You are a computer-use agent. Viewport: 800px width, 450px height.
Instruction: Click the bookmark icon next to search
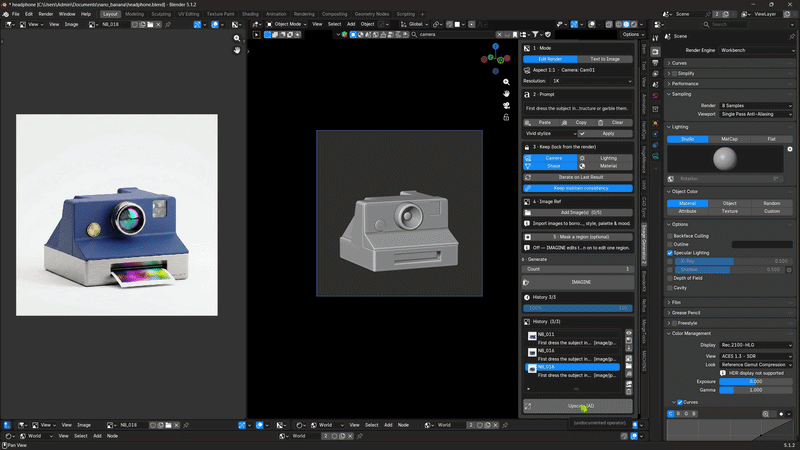coord(515,35)
